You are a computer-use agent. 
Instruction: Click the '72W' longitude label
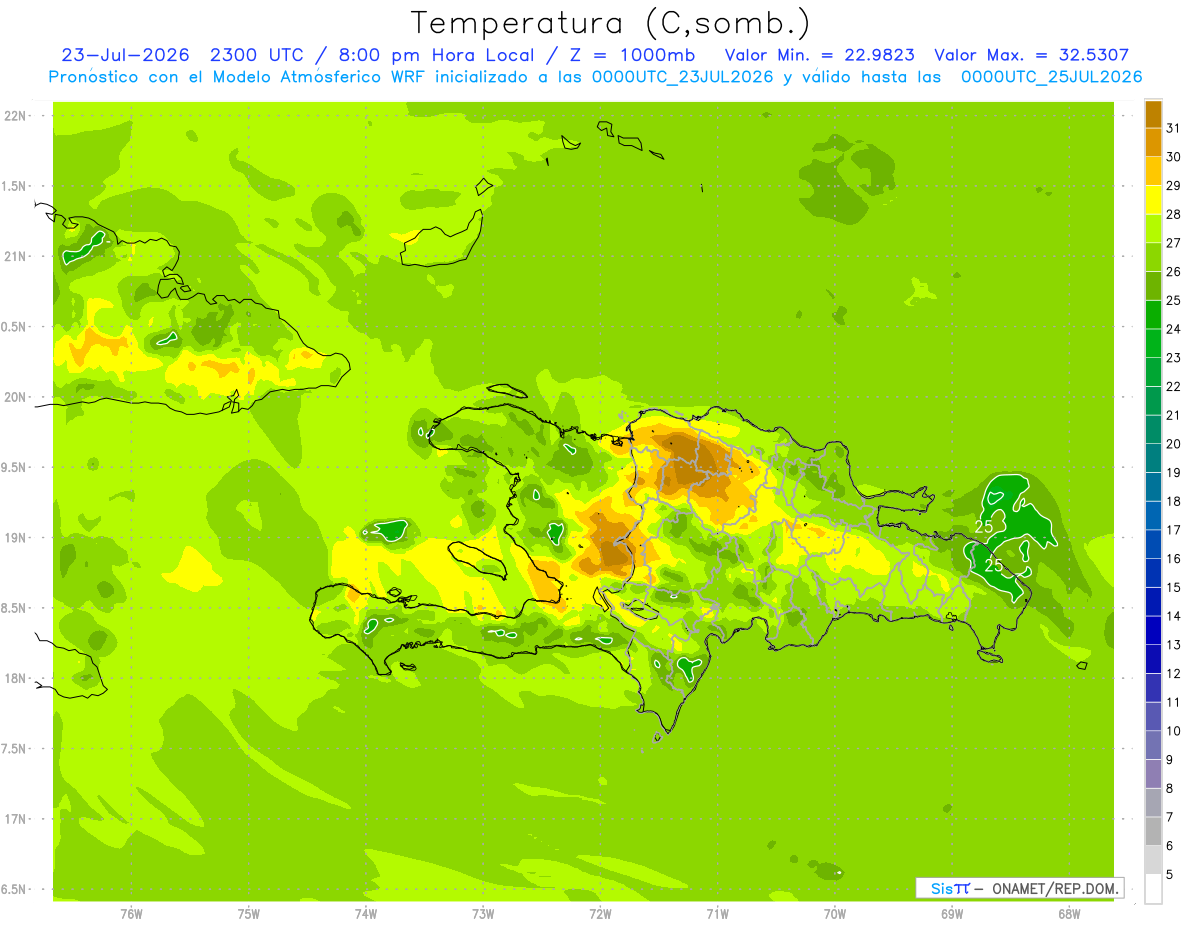pos(600,913)
